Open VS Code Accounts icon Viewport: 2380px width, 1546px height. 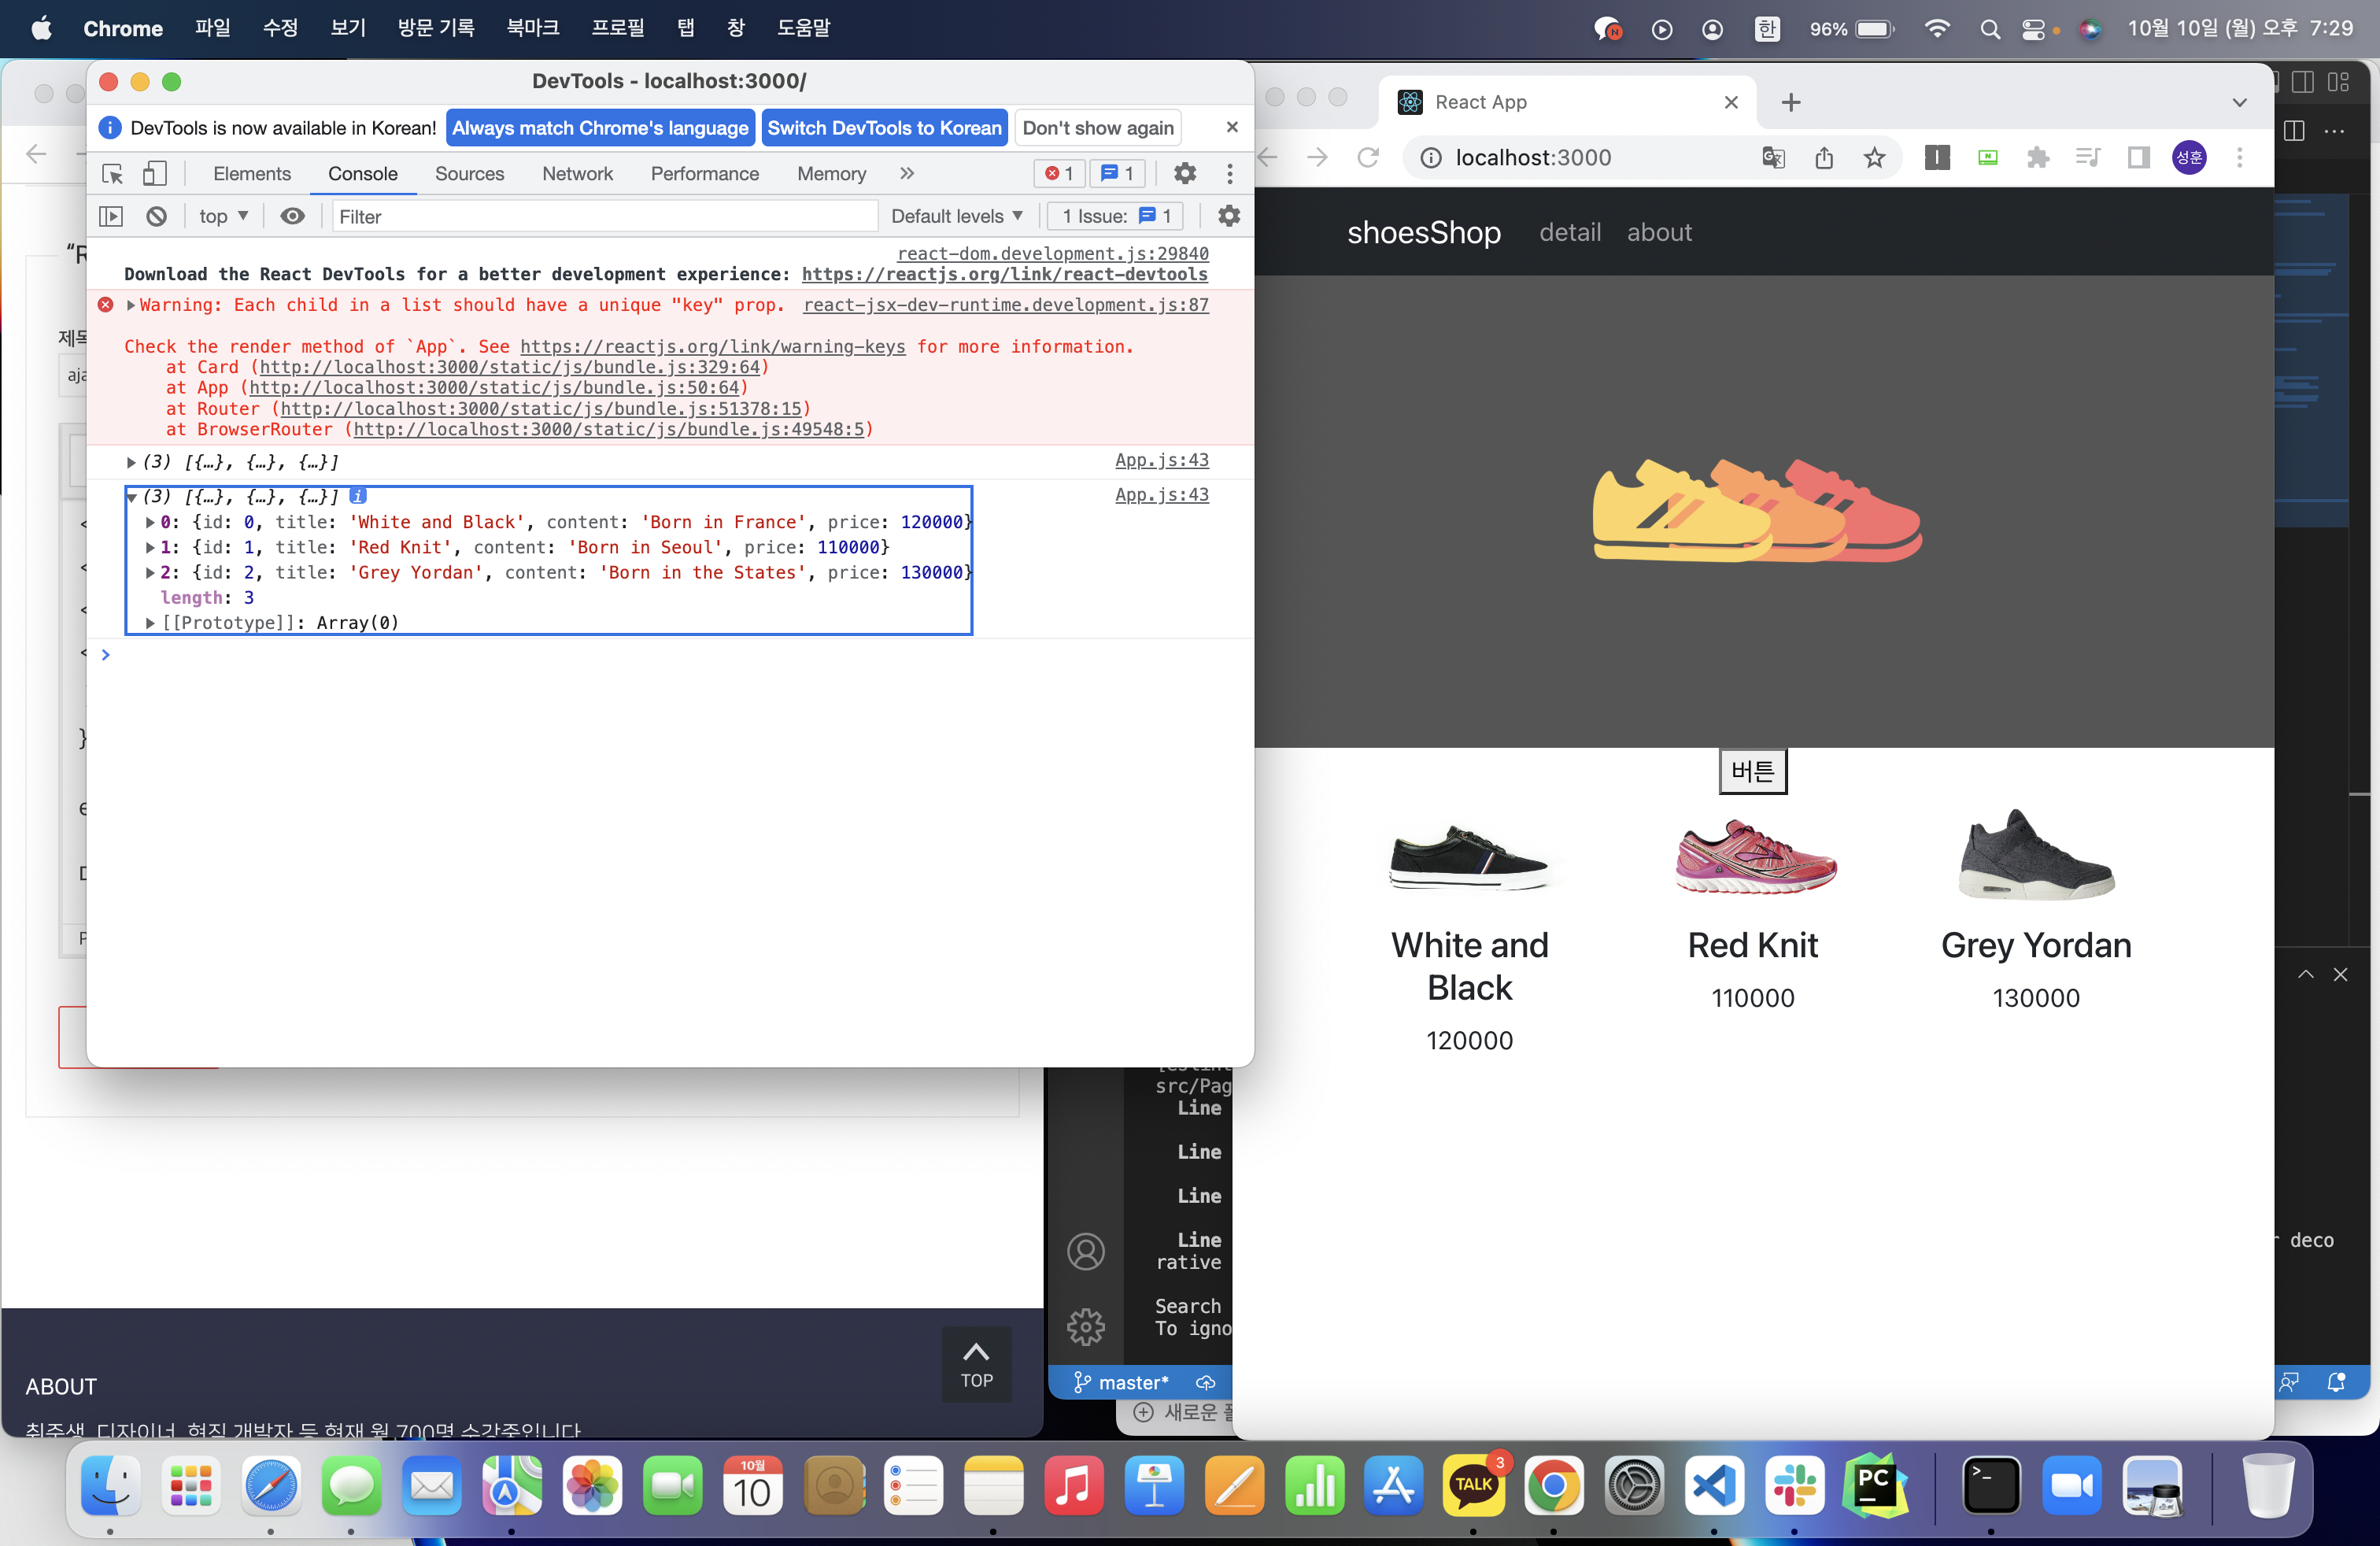(1085, 1251)
